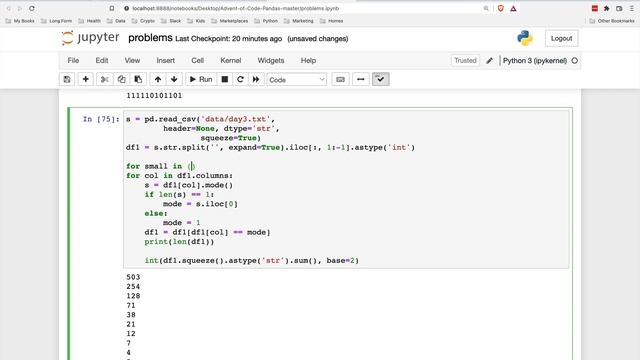Image resolution: width=640 pixels, height=360 pixels.
Task: Click the Python logo icon
Action: click(524, 38)
